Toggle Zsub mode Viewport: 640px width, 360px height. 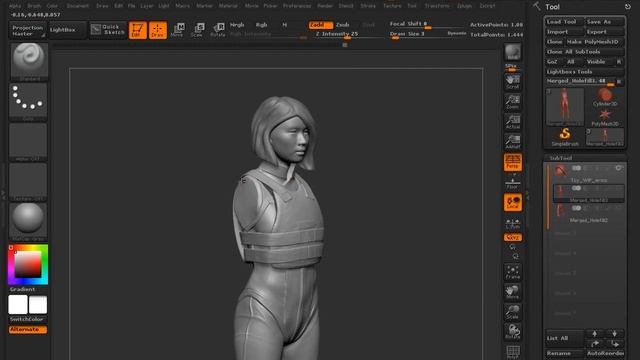343,25
